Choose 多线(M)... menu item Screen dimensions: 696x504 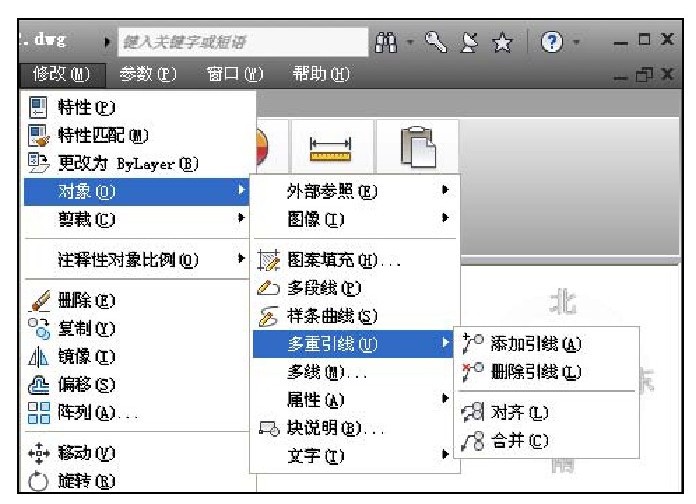[326, 372]
